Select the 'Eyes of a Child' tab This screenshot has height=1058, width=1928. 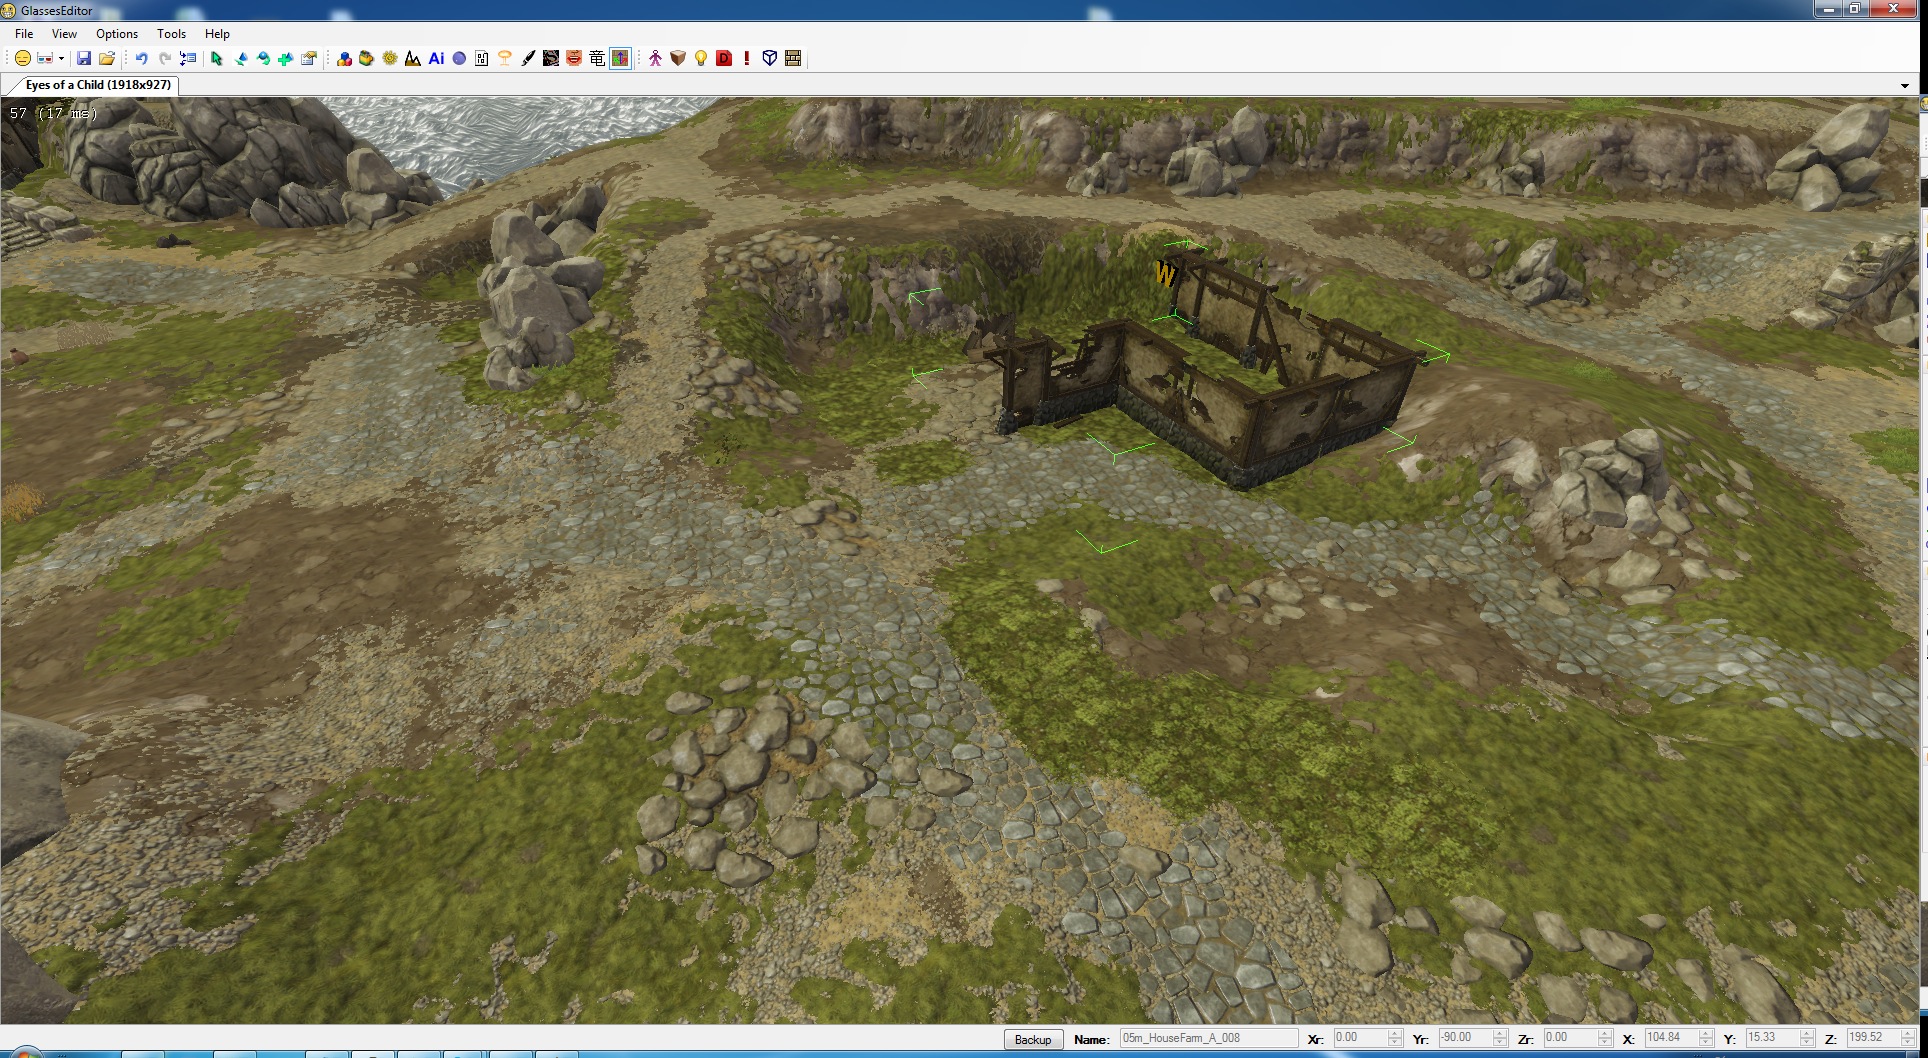pyautogui.click(x=97, y=85)
